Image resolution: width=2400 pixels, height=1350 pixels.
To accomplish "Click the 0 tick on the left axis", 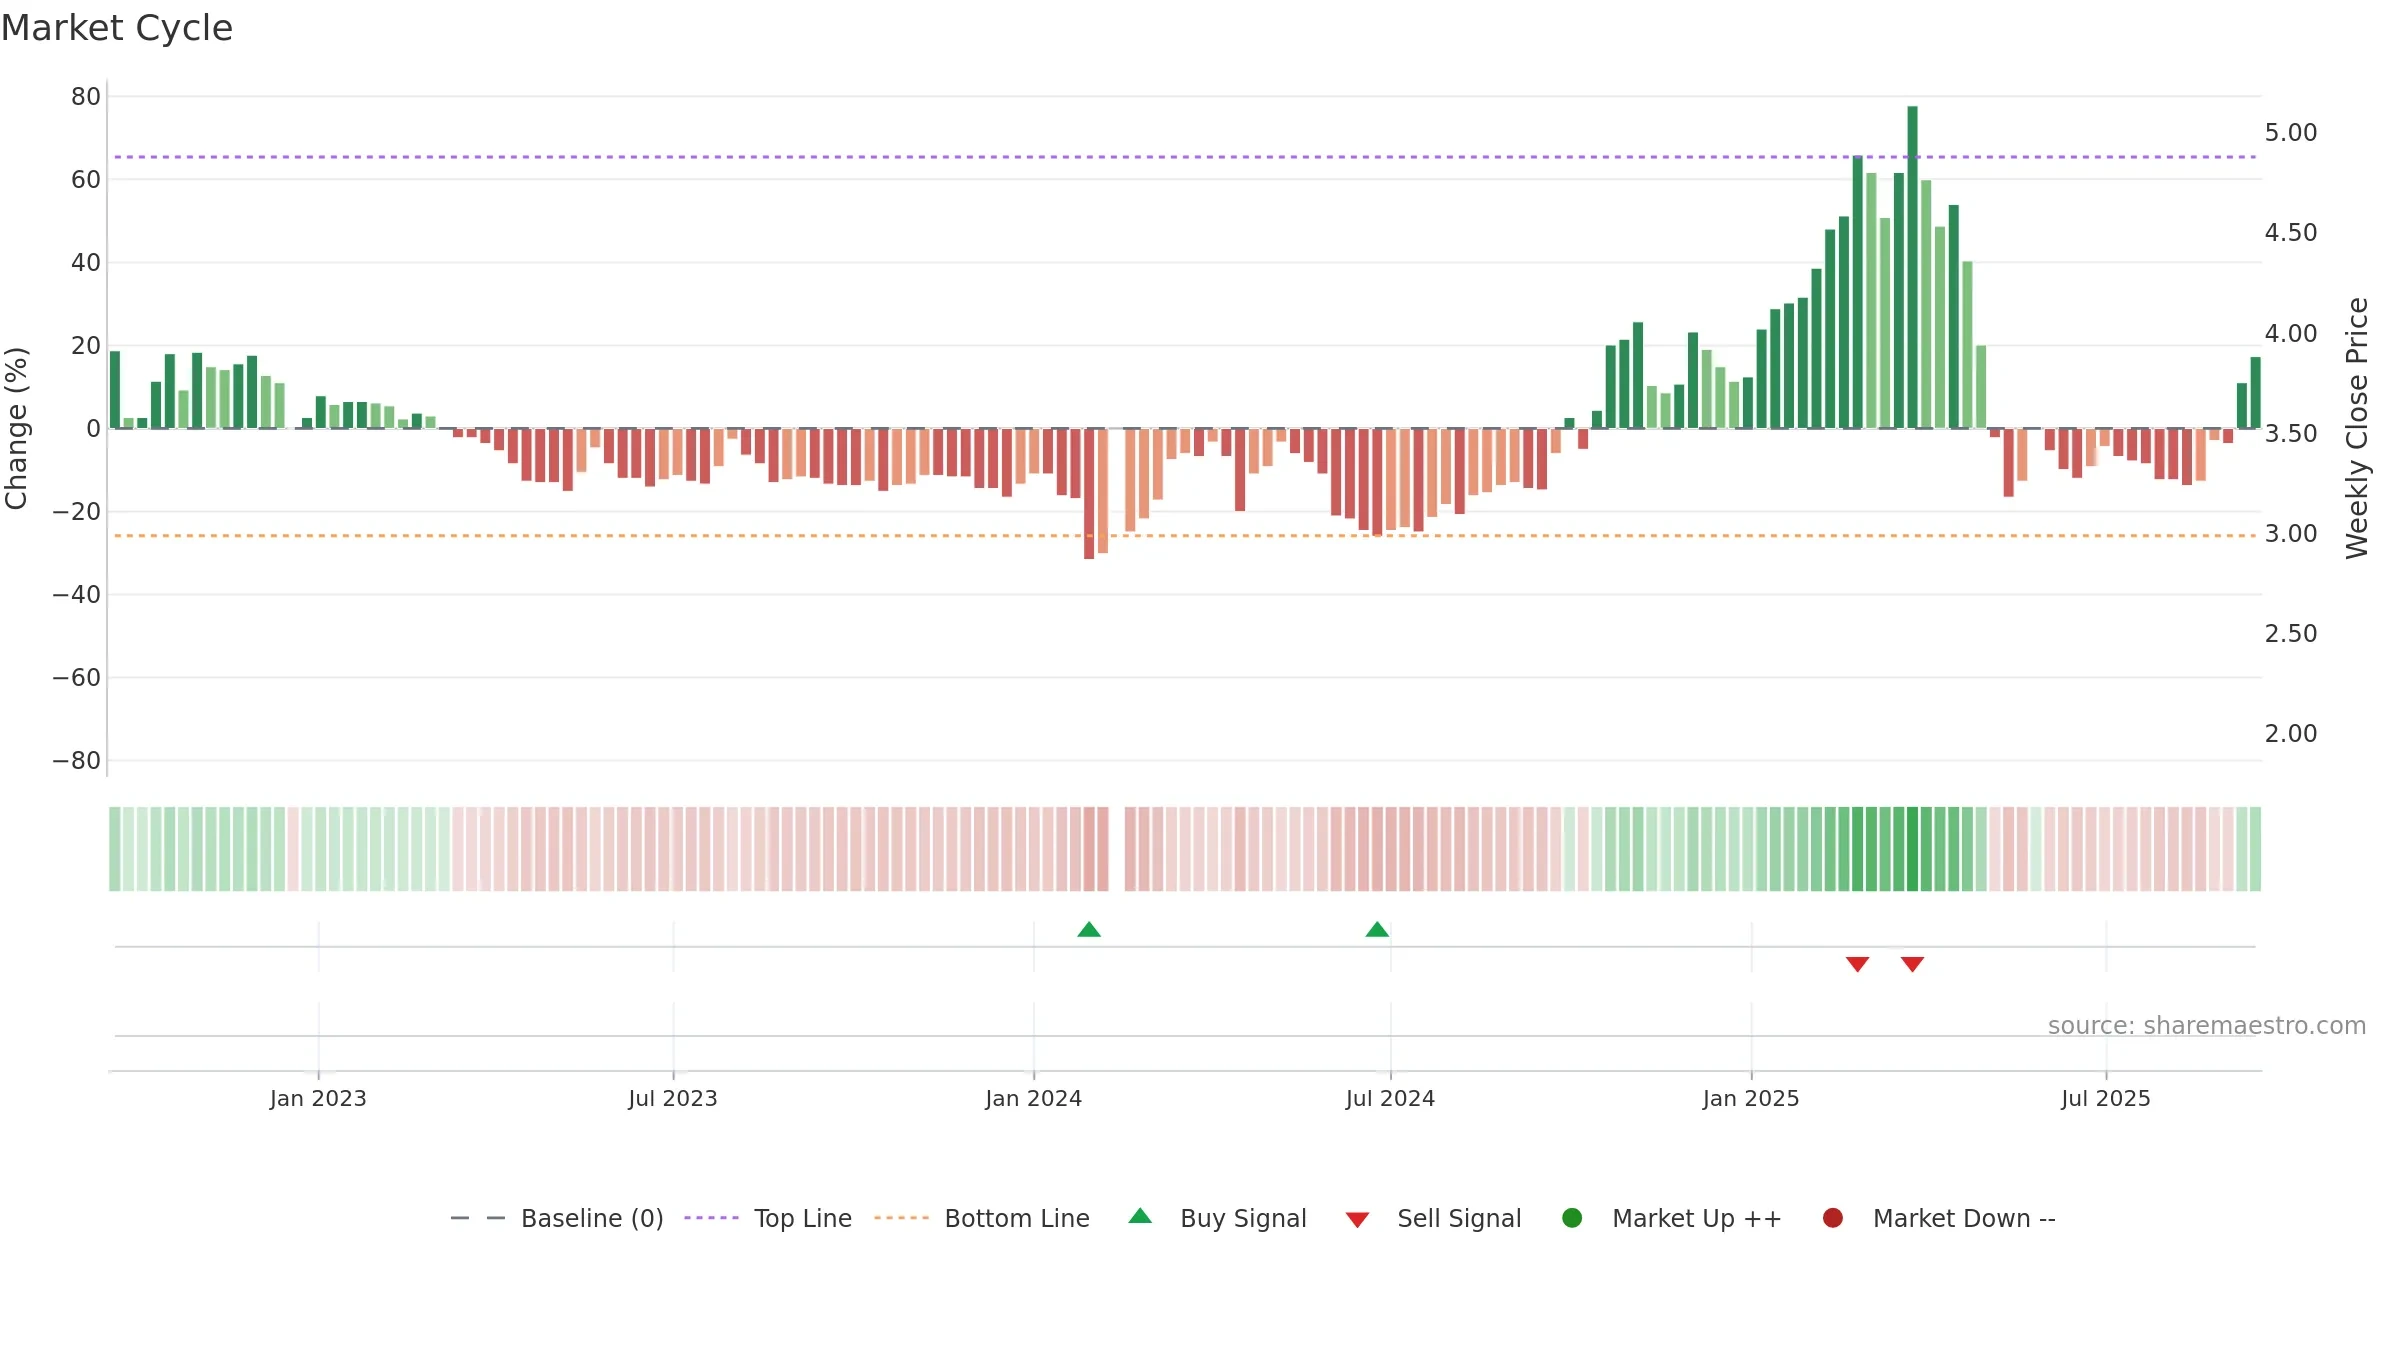I will click(94, 429).
